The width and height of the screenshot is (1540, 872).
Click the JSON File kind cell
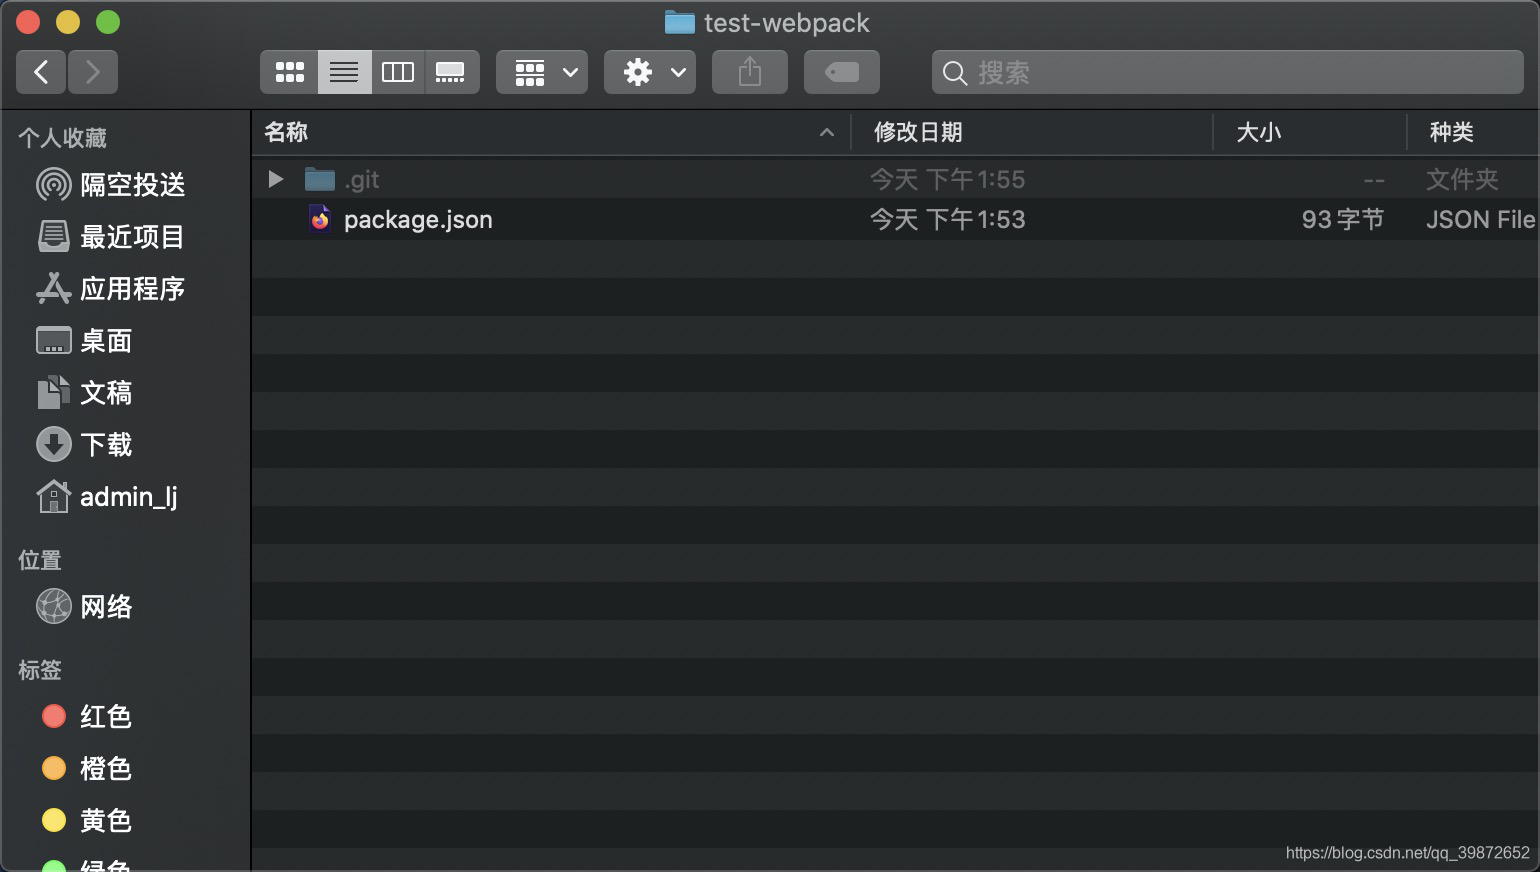click(1481, 220)
